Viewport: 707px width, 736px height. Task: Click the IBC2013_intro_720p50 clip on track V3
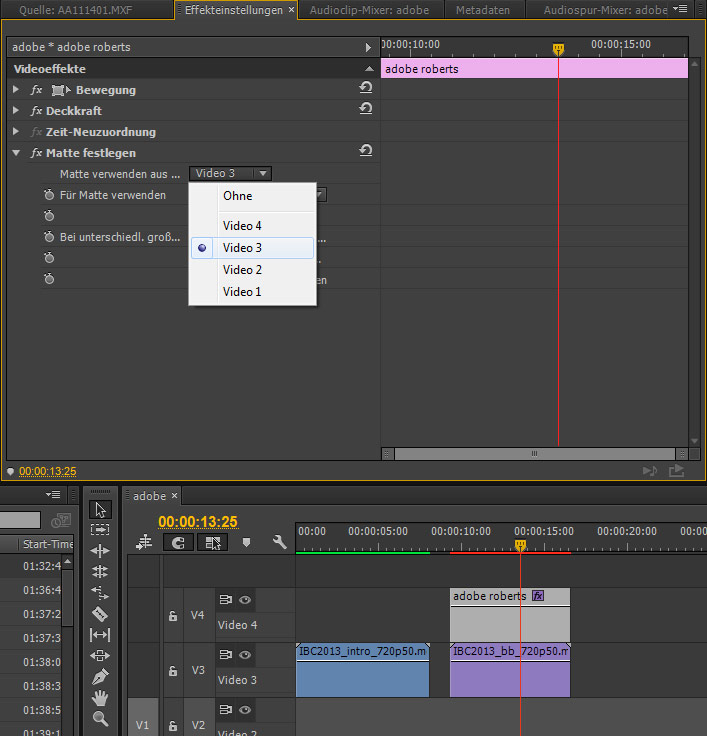(x=362, y=675)
